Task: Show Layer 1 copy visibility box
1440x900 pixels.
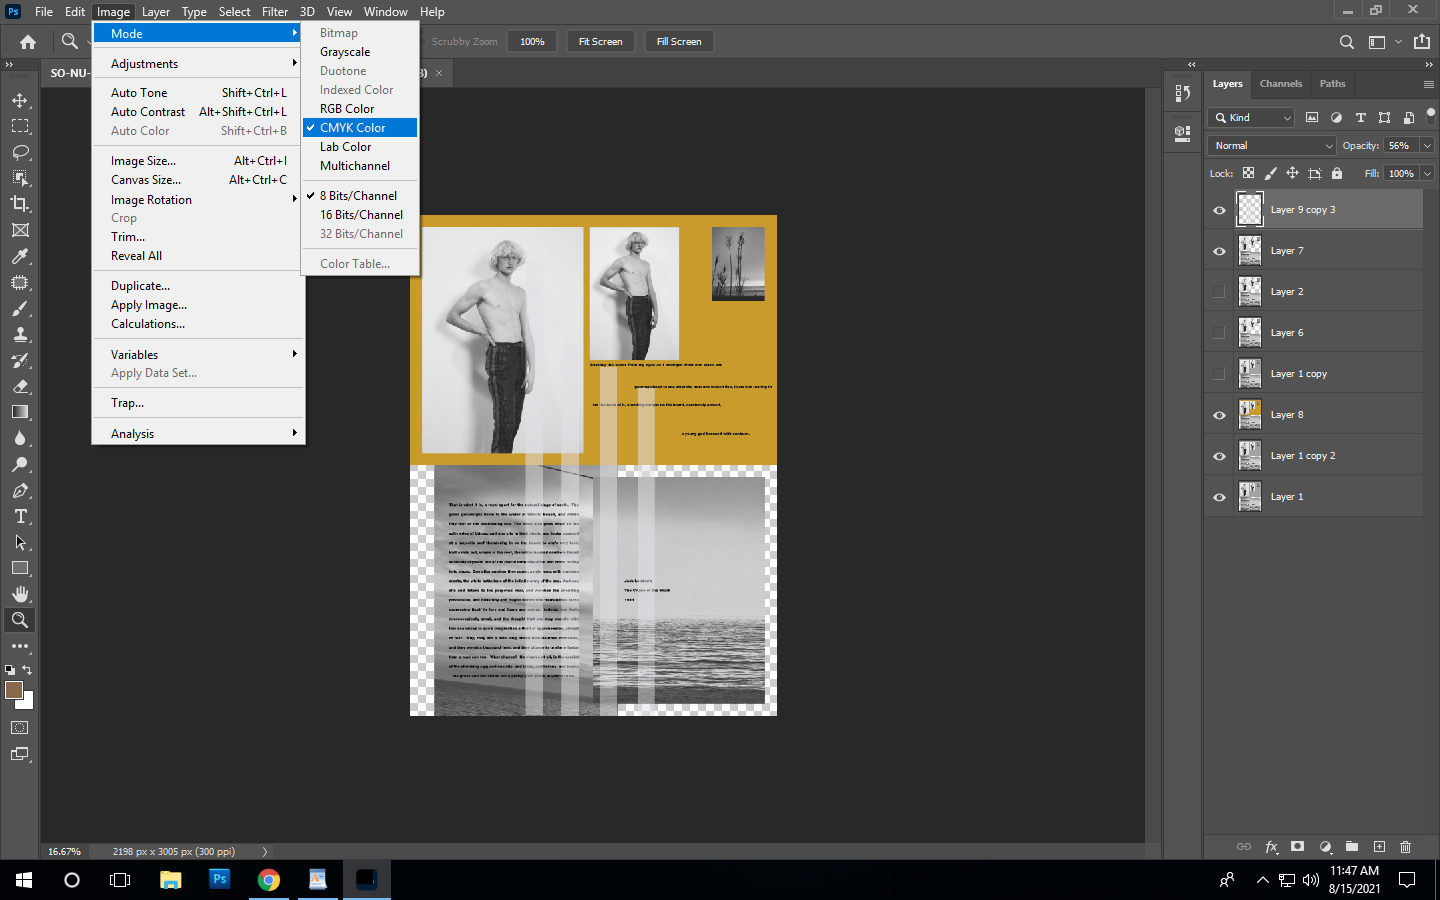Action: [1219, 374]
